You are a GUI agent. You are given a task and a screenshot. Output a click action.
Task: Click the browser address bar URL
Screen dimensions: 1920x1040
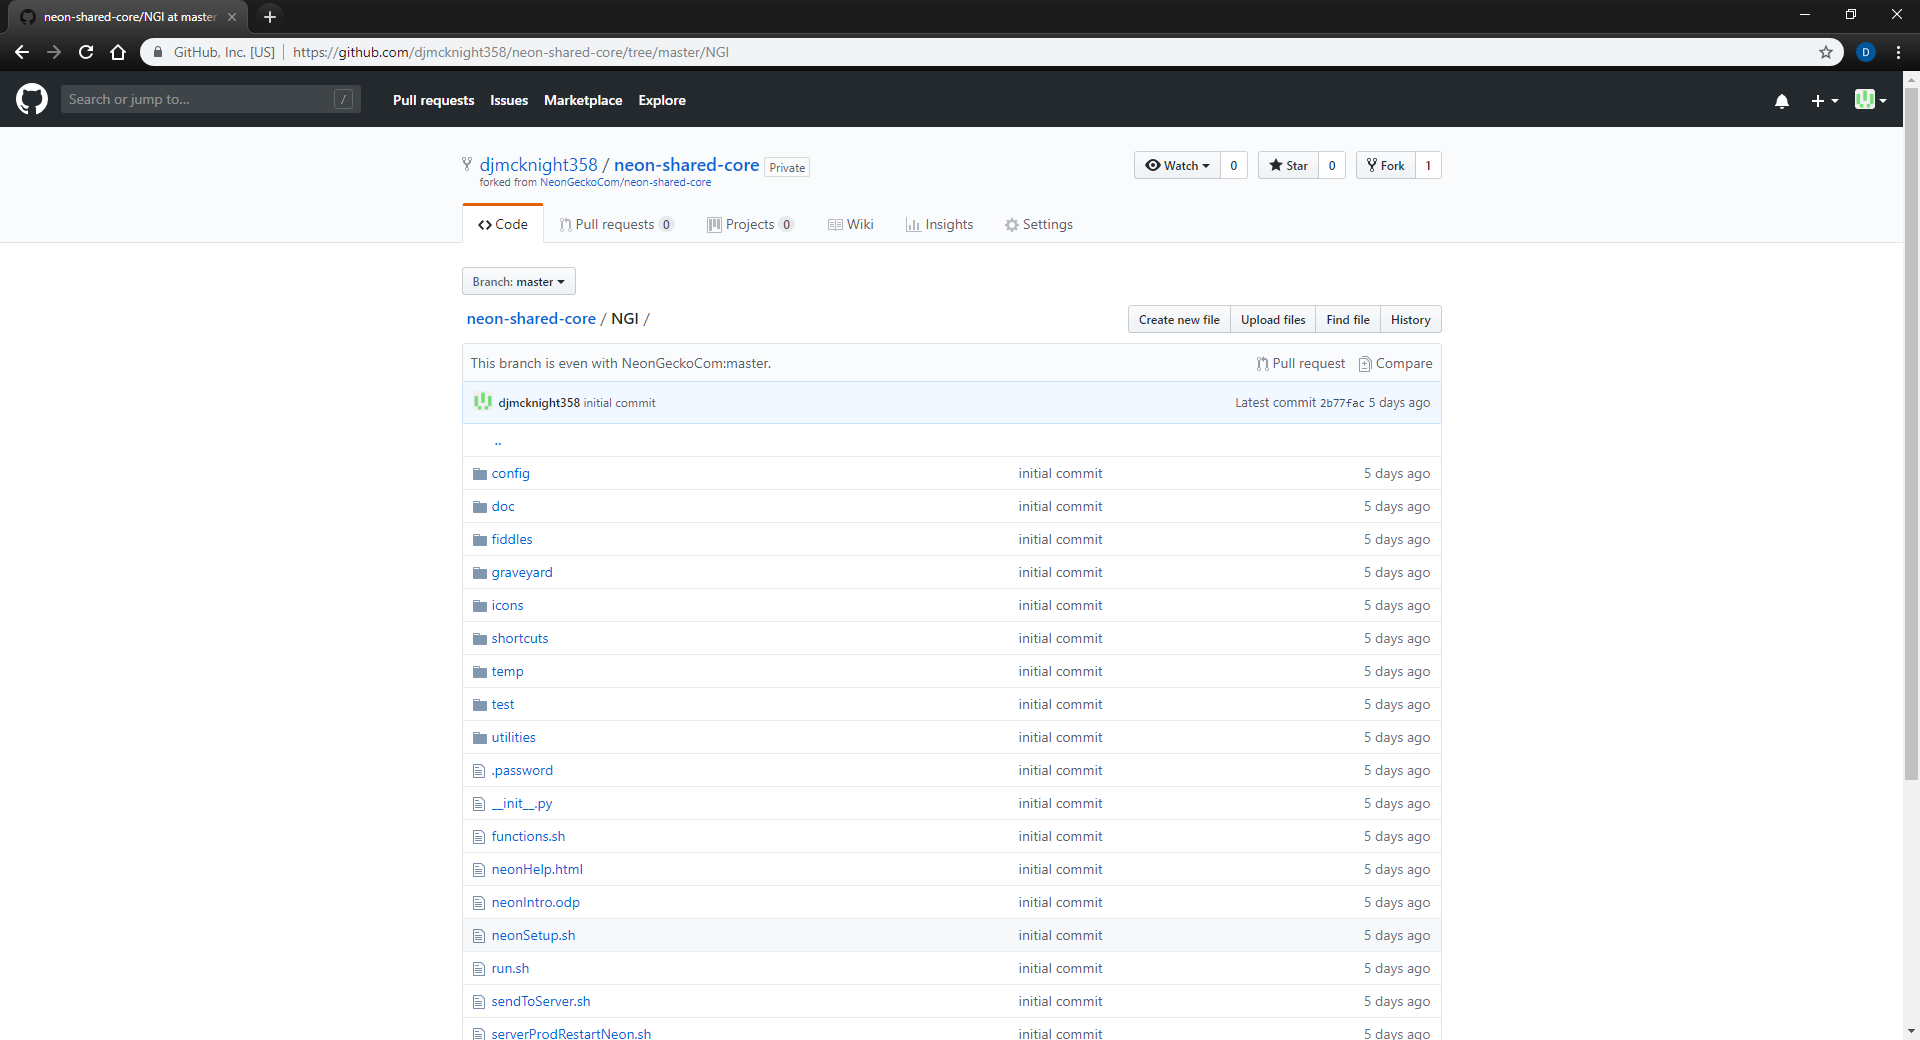[511, 52]
